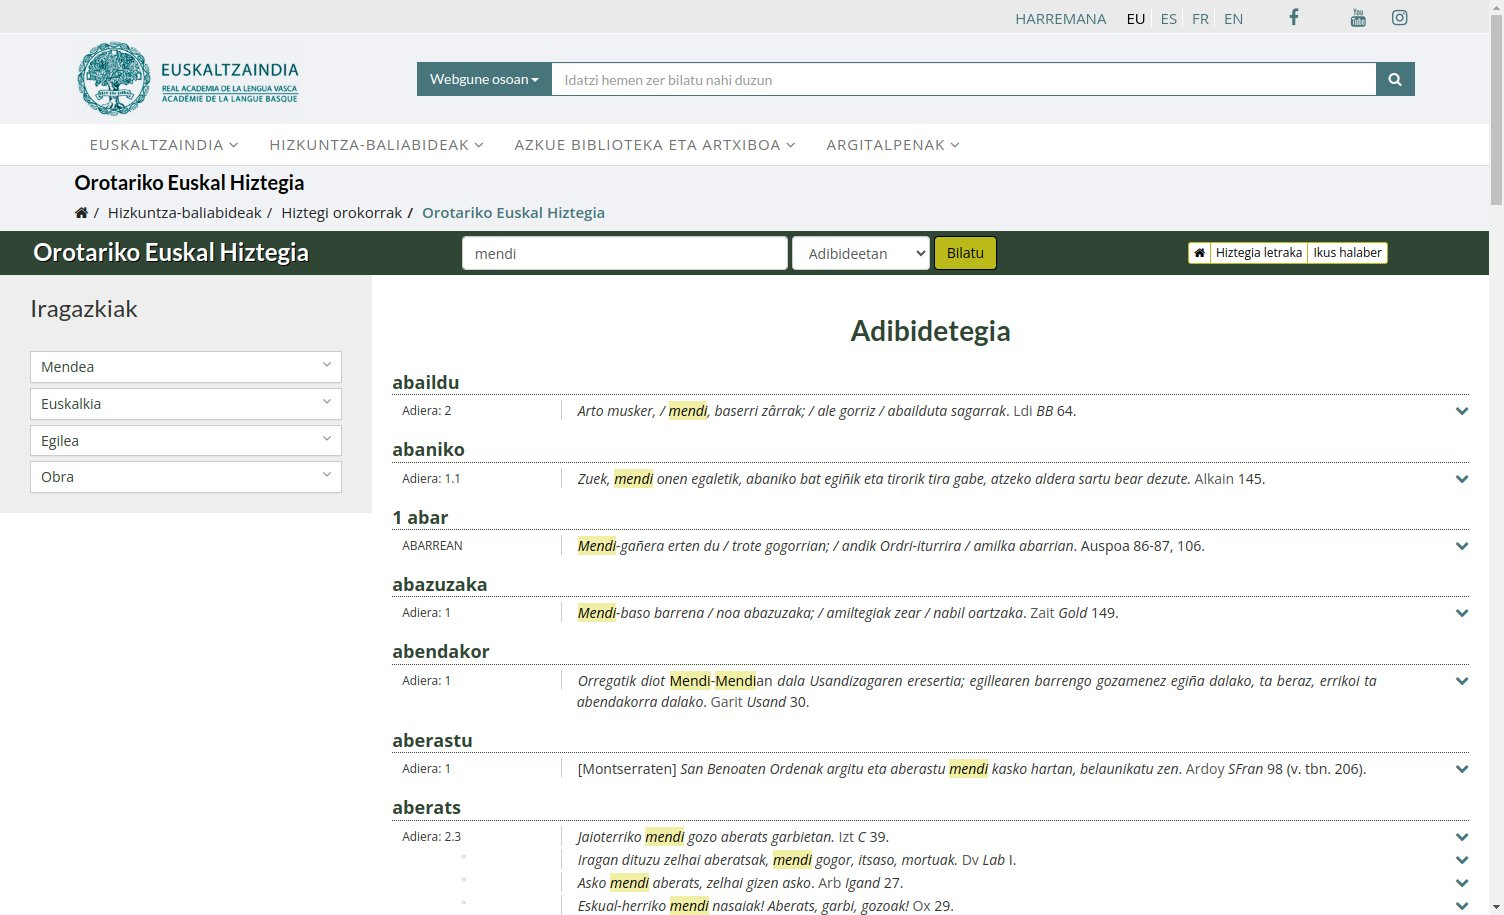Focus the 'Idatzi hemen zer bilatu nahi duzun' field

pos(964,79)
